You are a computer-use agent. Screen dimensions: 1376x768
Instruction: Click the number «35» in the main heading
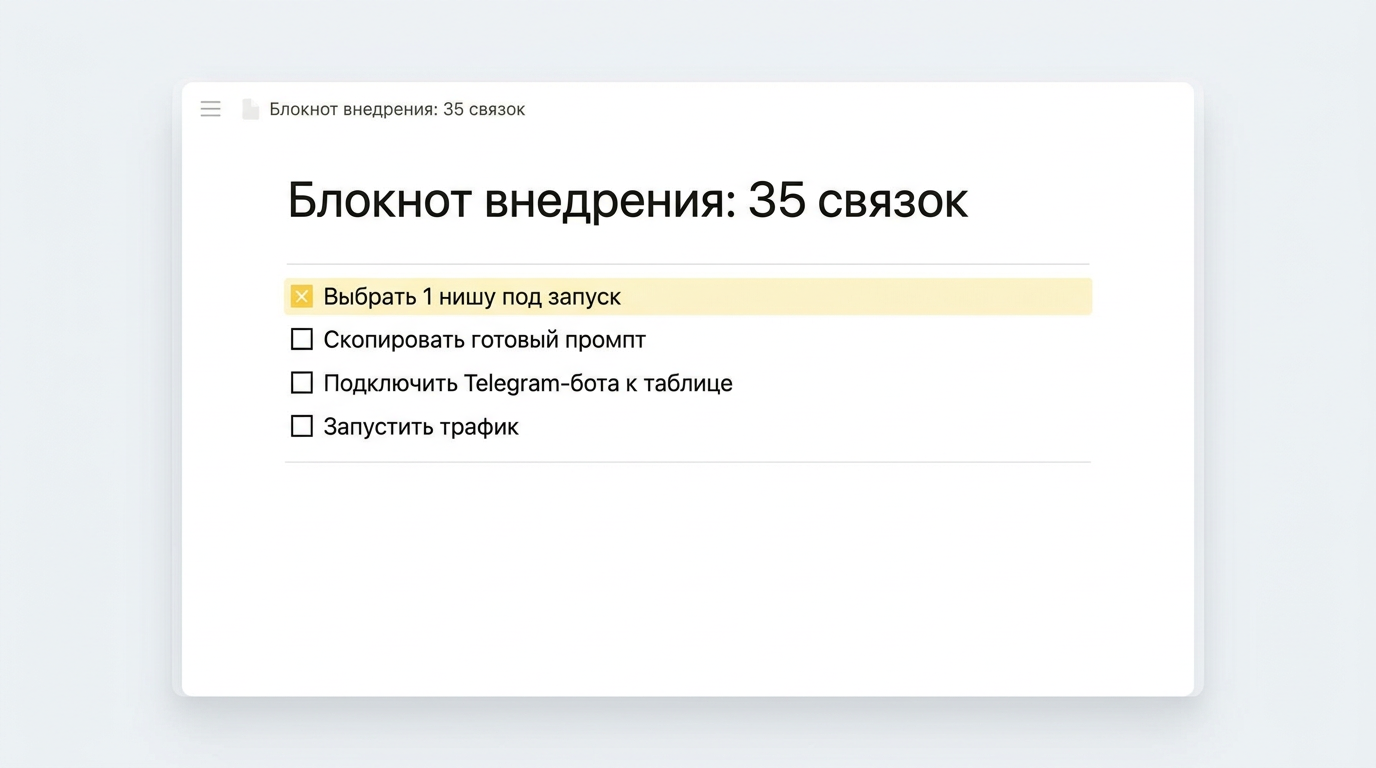[x=777, y=200]
